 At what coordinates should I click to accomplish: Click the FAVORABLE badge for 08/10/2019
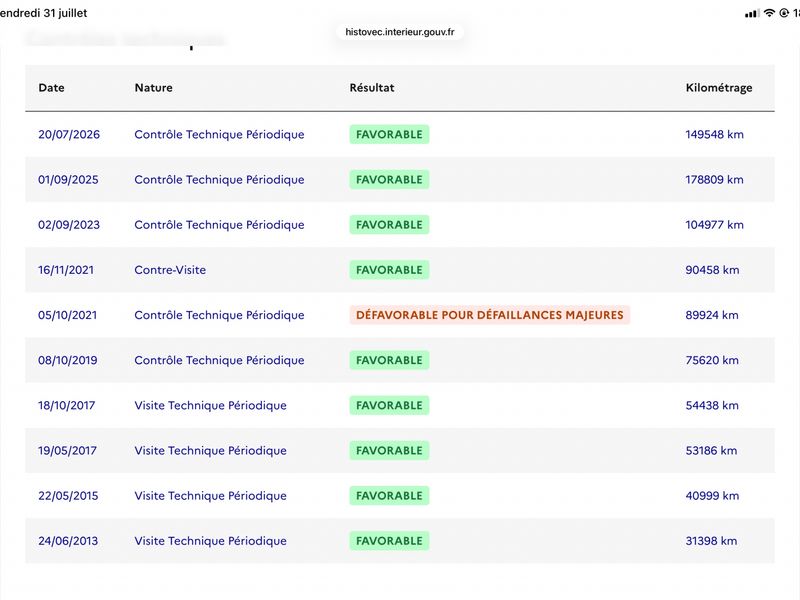tap(389, 360)
